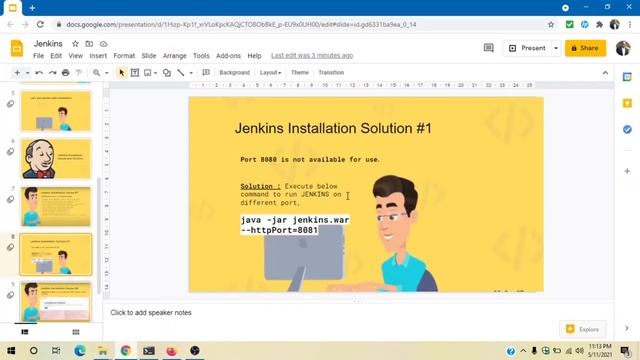Select slide 7 thumbnail
Image resolution: width=640 pixels, height=360 pixels.
coord(56,207)
